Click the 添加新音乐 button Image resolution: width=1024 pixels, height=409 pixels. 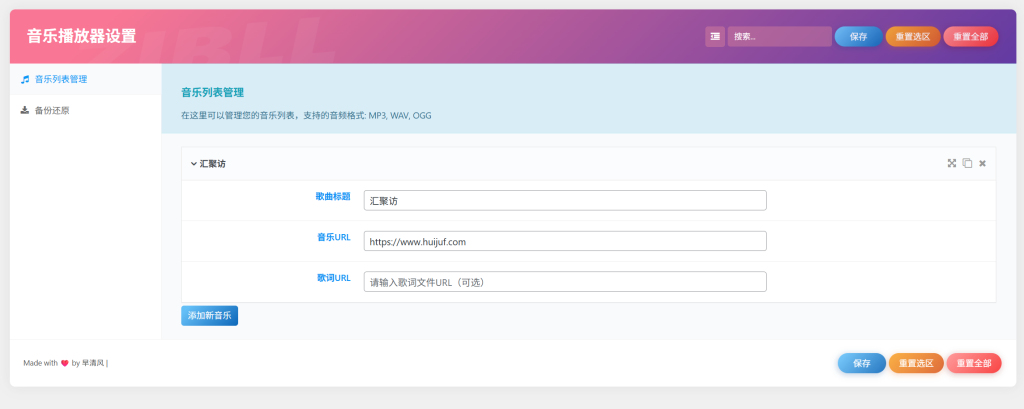[210, 316]
